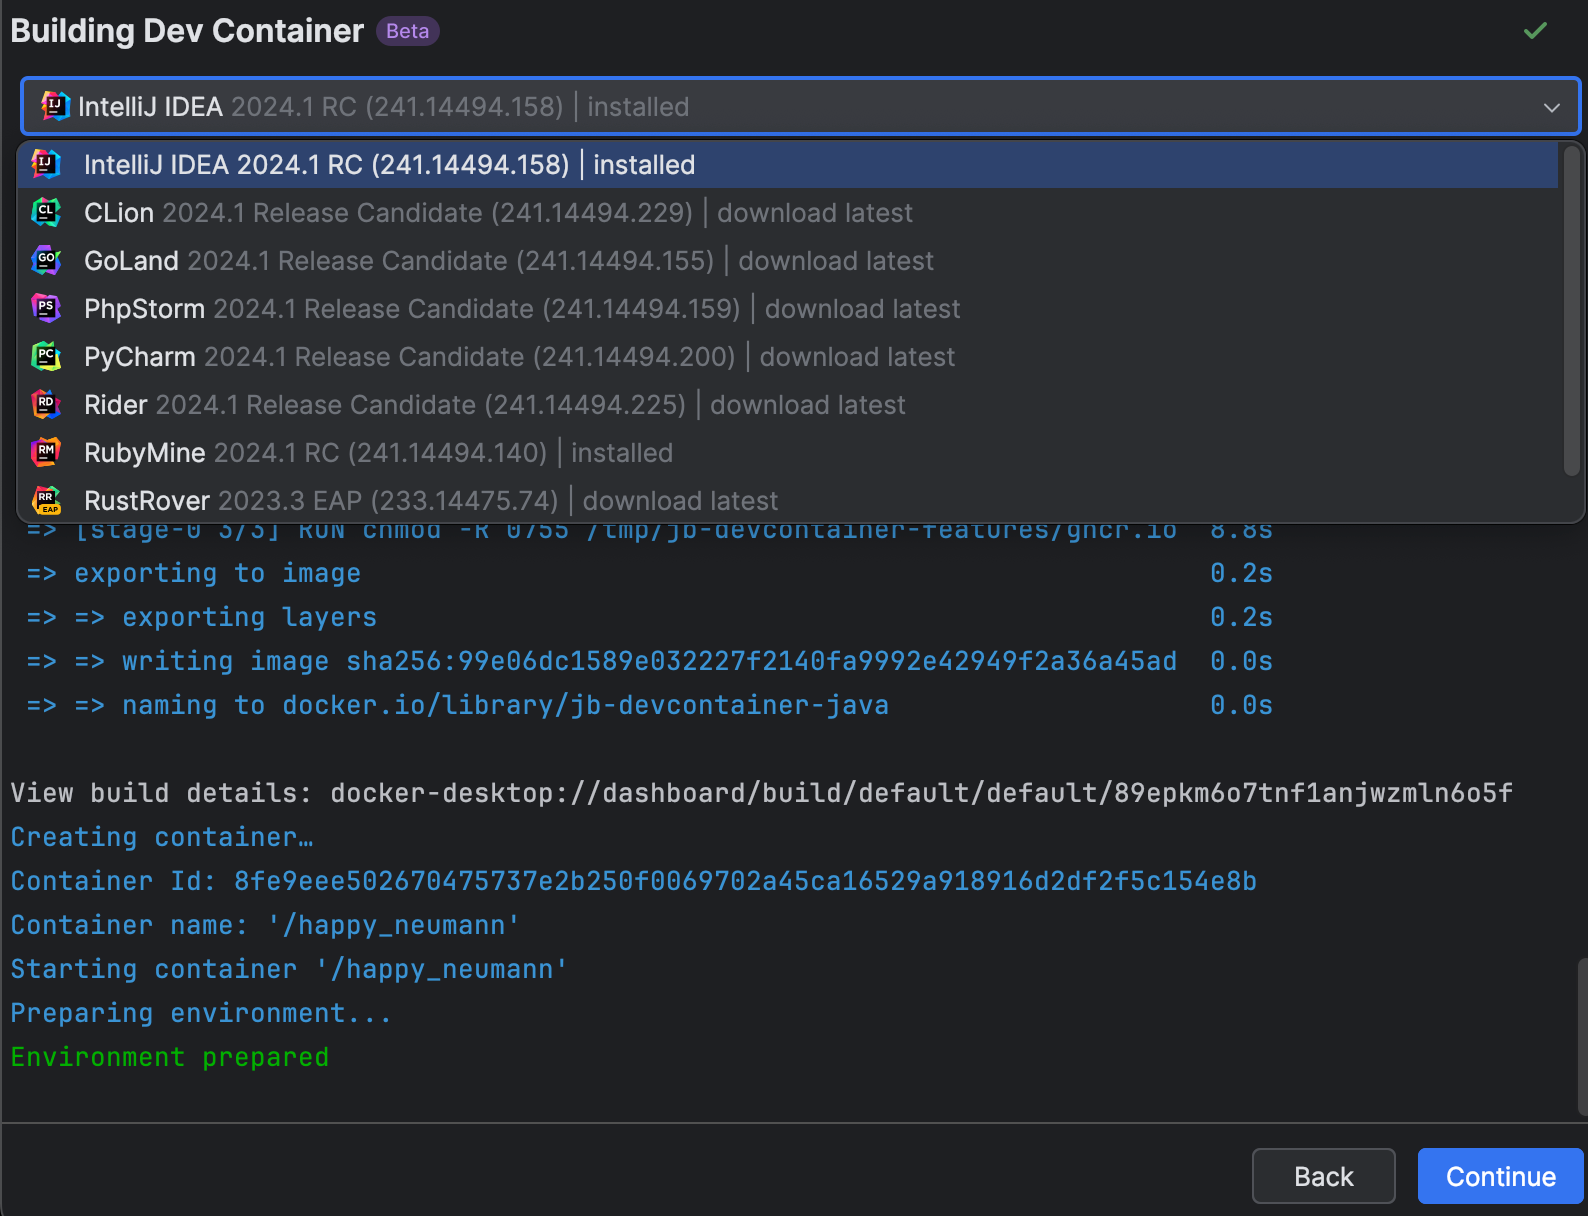This screenshot has width=1588, height=1216.
Task: Click the 'Building Dev Container' title text
Action: pos(187,31)
